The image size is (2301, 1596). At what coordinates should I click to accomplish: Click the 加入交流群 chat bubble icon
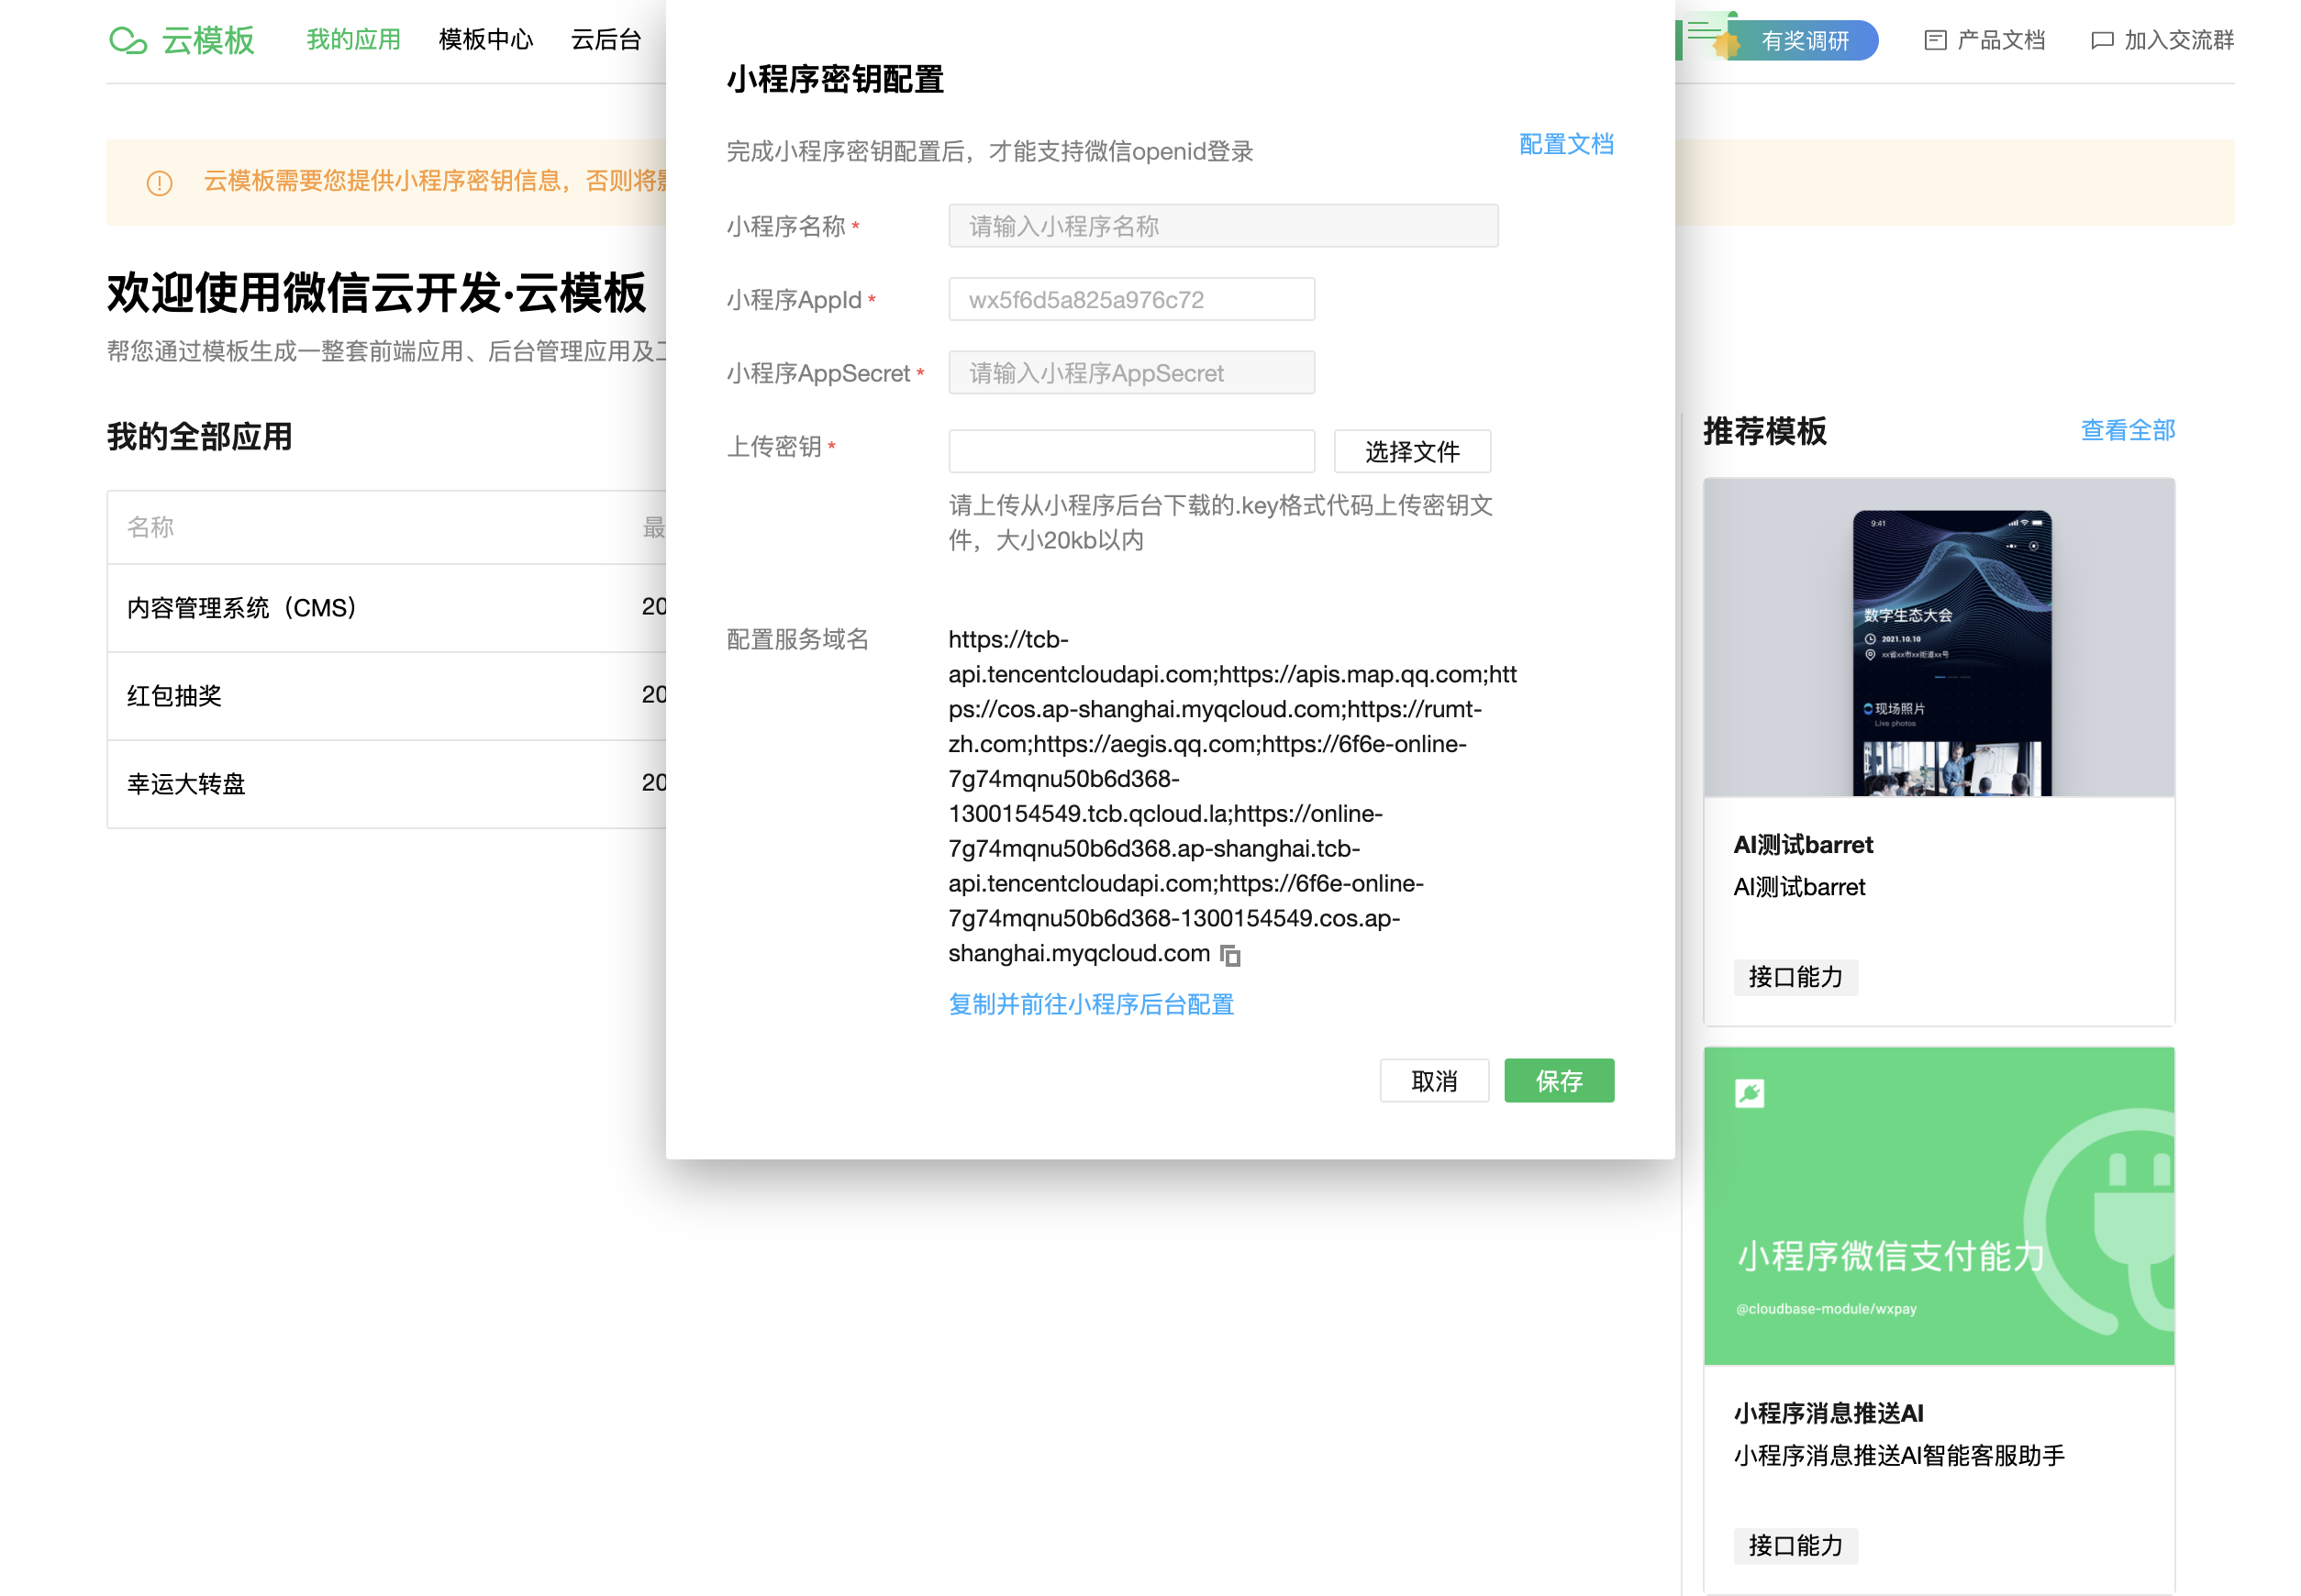click(x=2101, y=41)
